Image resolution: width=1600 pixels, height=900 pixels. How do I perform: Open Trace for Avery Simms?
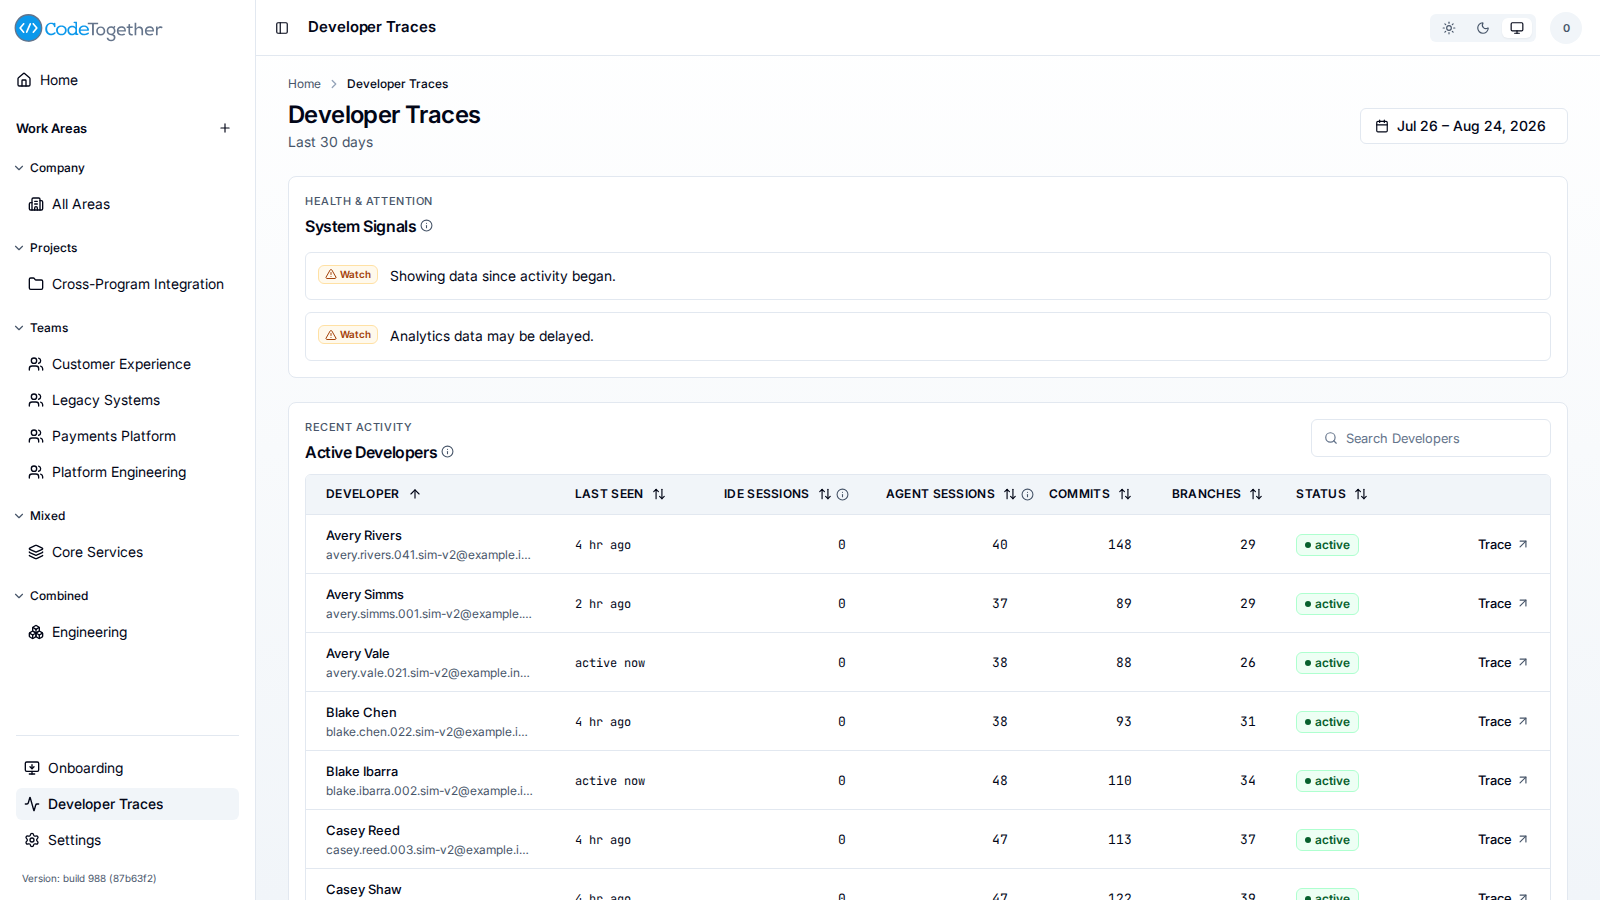[x=1503, y=604]
